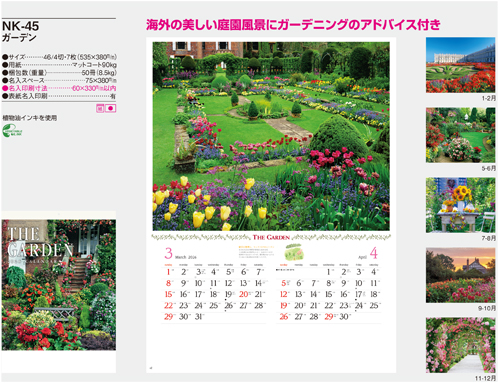Open the 1-2月 palace garden thumbnail
The height and width of the screenshot is (383, 499).
[x=460, y=65]
